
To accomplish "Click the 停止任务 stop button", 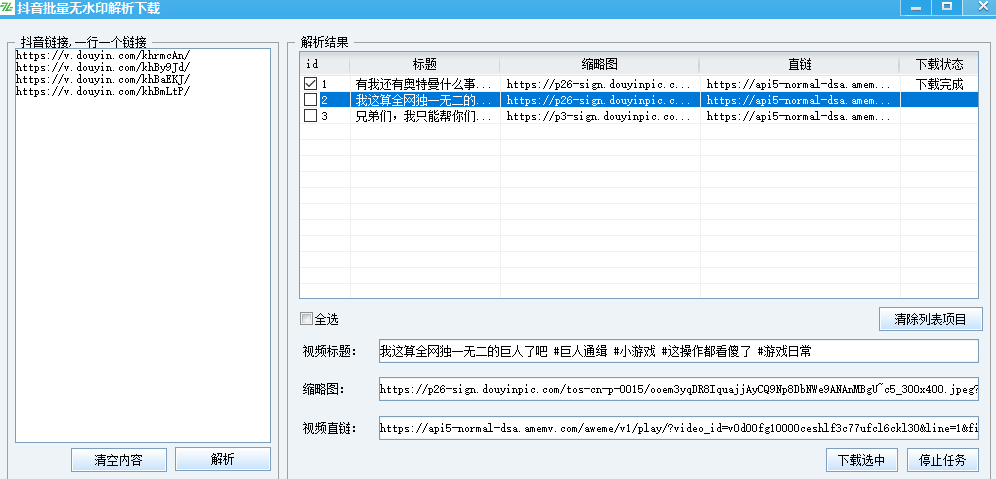I will point(944,461).
